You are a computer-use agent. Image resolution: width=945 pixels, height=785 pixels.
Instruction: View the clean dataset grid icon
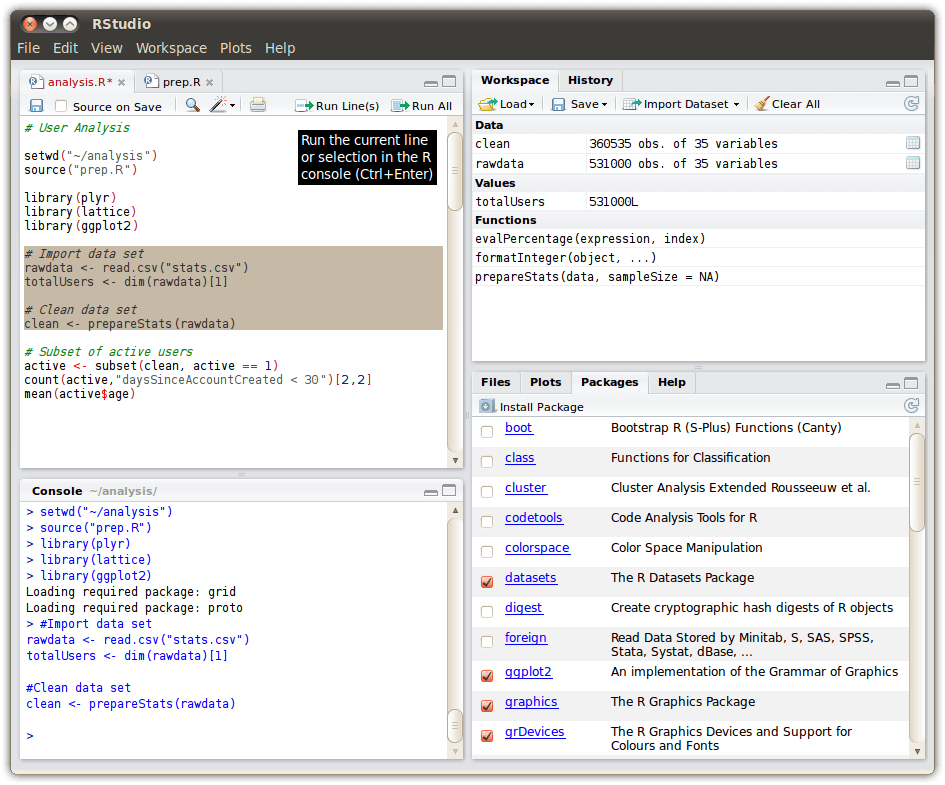(912, 143)
